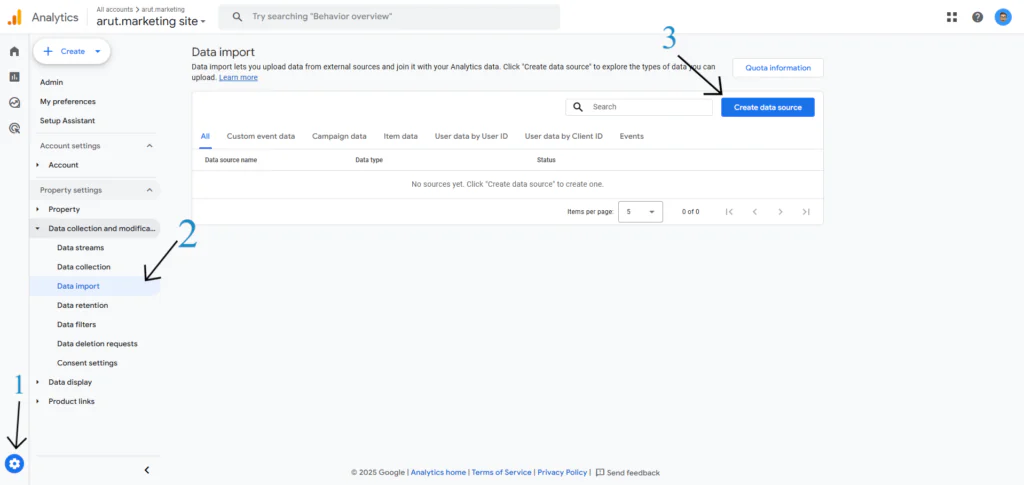Viewport: 1024px width, 485px height.
Task: Switch to Custom event data tab
Action: click(x=260, y=136)
